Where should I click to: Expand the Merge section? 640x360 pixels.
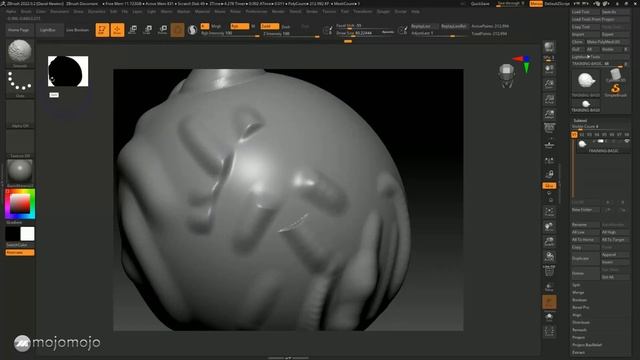pyautogui.click(x=578, y=293)
